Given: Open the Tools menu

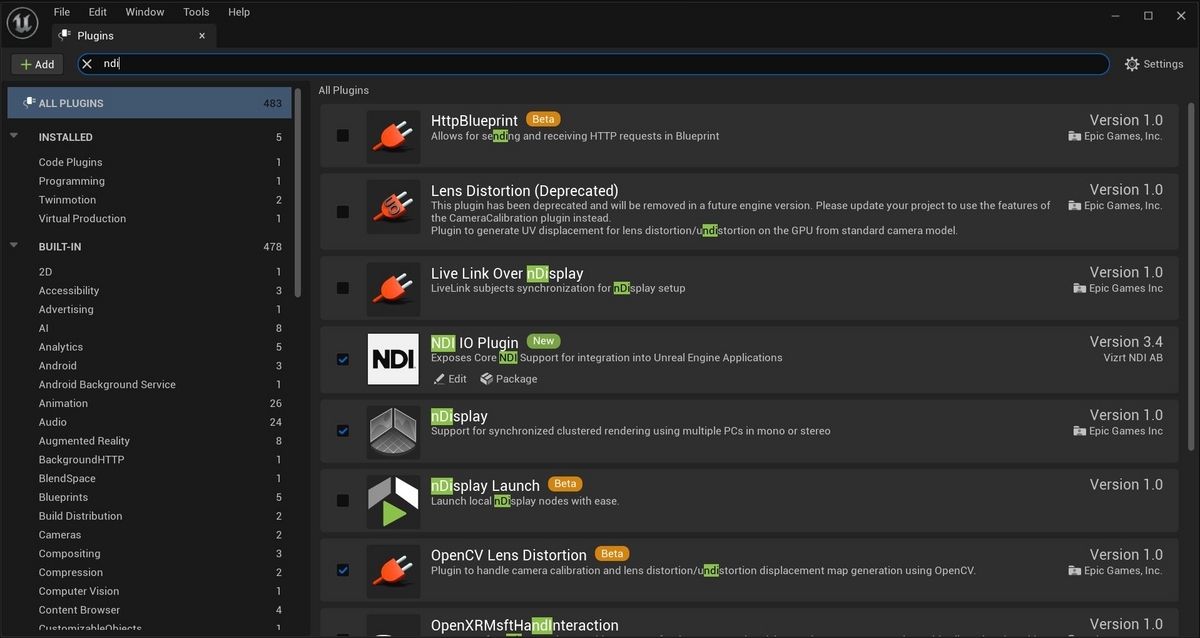Looking at the screenshot, I should 196,12.
